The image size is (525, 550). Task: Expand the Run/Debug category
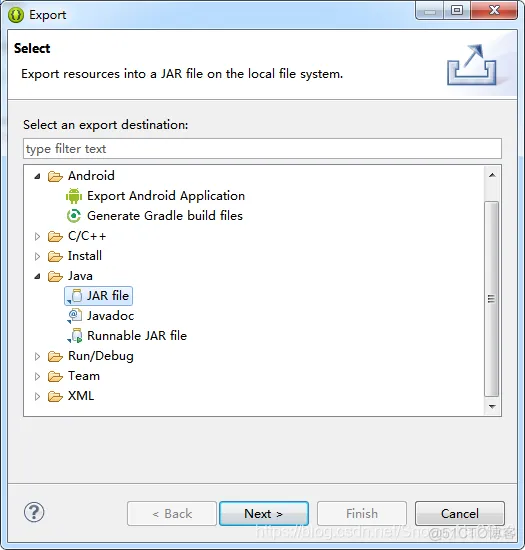[x=37, y=356]
